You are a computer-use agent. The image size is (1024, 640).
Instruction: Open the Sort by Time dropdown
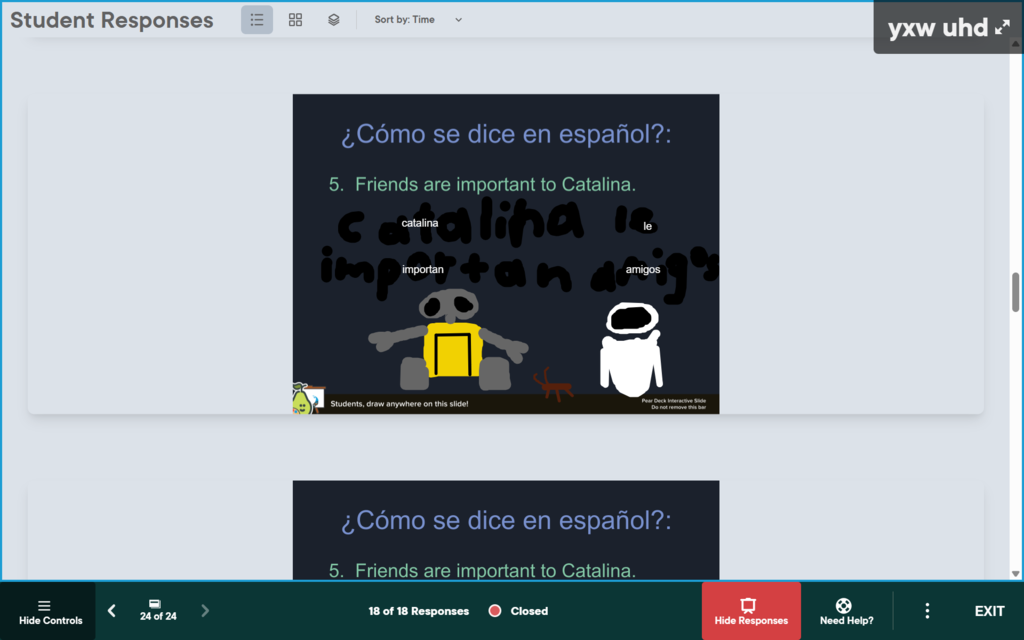point(418,20)
